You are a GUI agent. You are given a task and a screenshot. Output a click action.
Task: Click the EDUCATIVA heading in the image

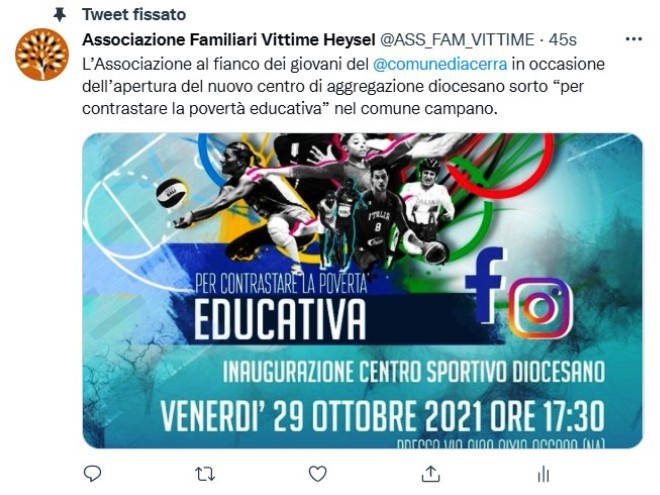(x=280, y=320)
